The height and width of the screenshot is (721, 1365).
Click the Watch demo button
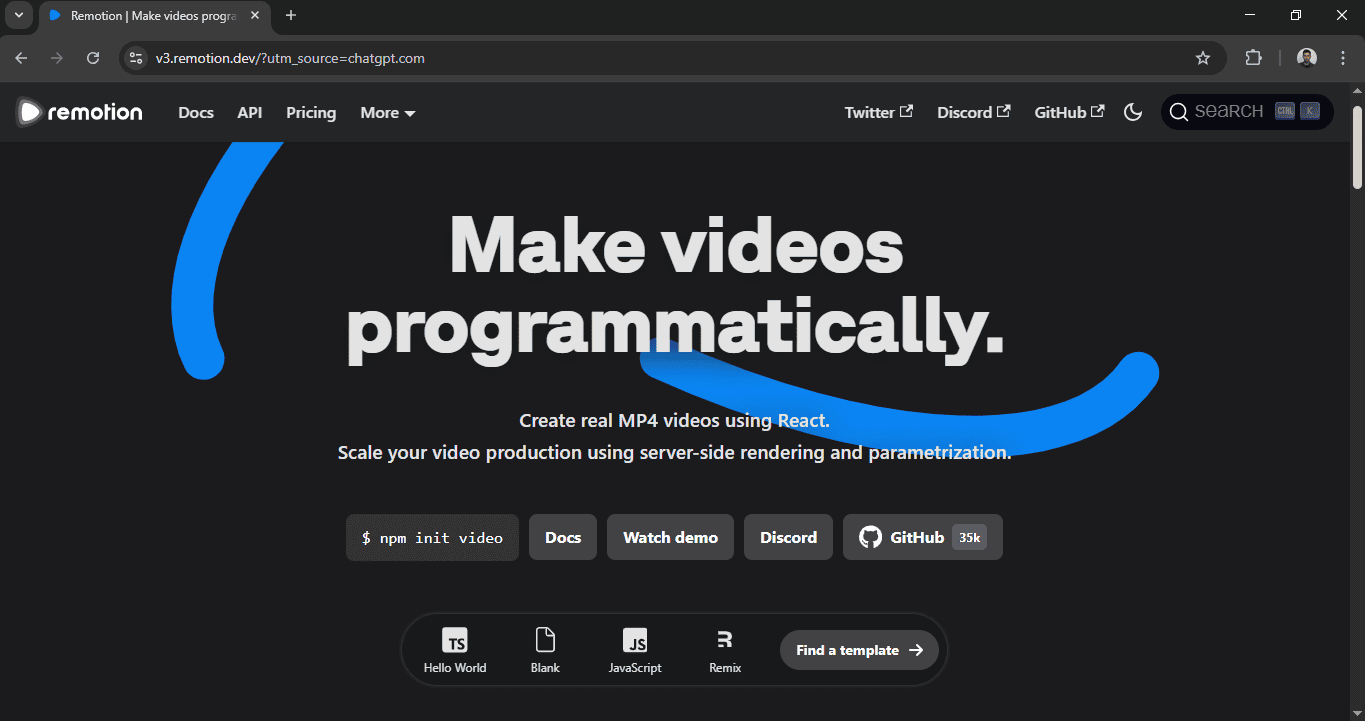tap(670, 538)
